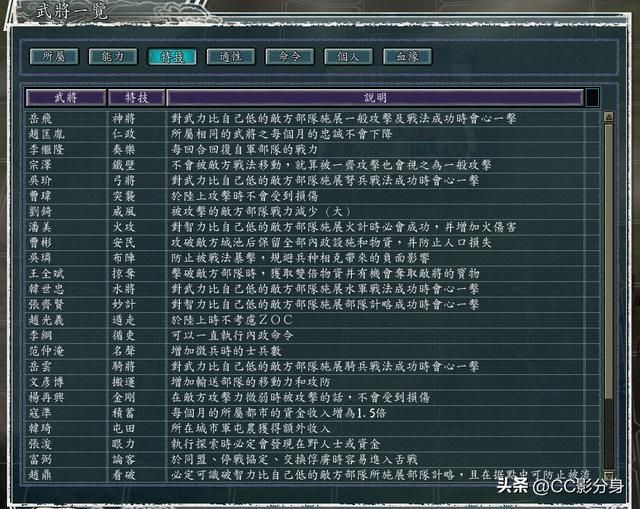The height and width of the screenshot is (509, 640).
Task: Select general 吳璘 row
Action: (x=312, y=258)
